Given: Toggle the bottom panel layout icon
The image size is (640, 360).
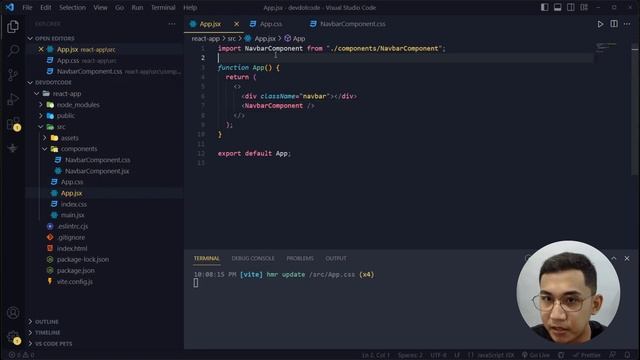Looking at the screenshot, I should [x=557, y=7].
